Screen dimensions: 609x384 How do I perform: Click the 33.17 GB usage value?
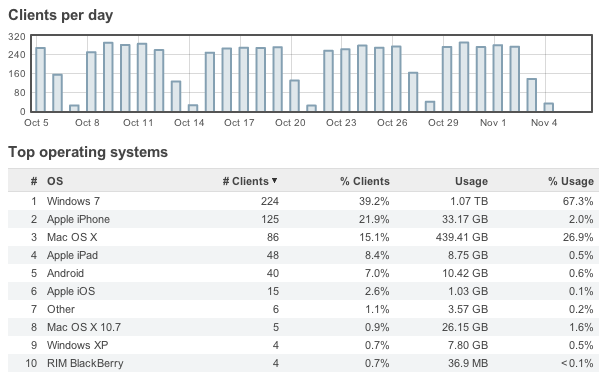(465, 219)
